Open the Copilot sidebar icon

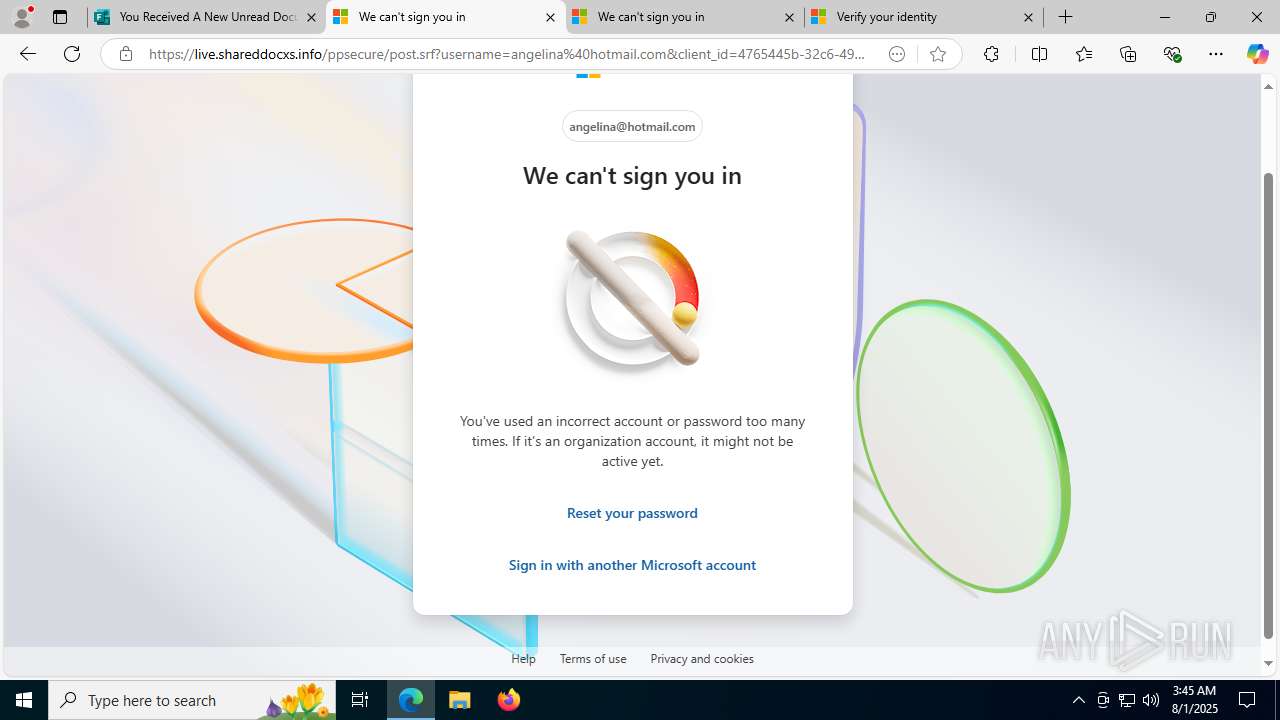[1257, 54]
